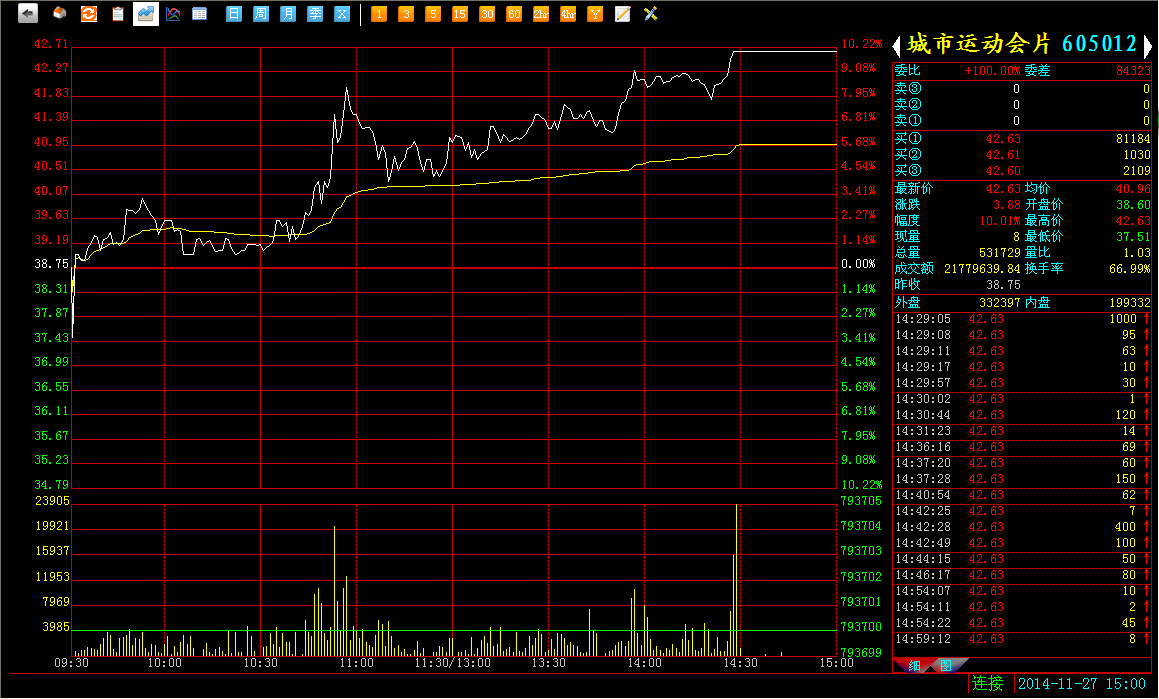Switch to monthly K-line (月) period
The width and height of the screenshot is (1159, 699).
tap(288, 13)
